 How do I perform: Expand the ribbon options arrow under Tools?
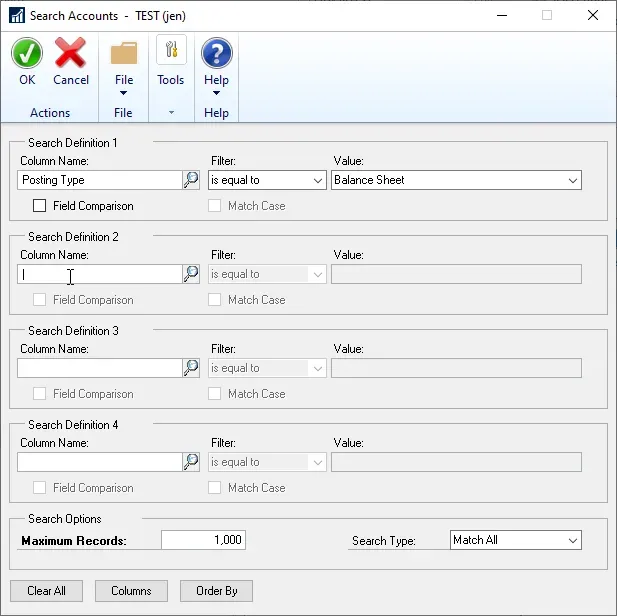(x=171, y=113)
